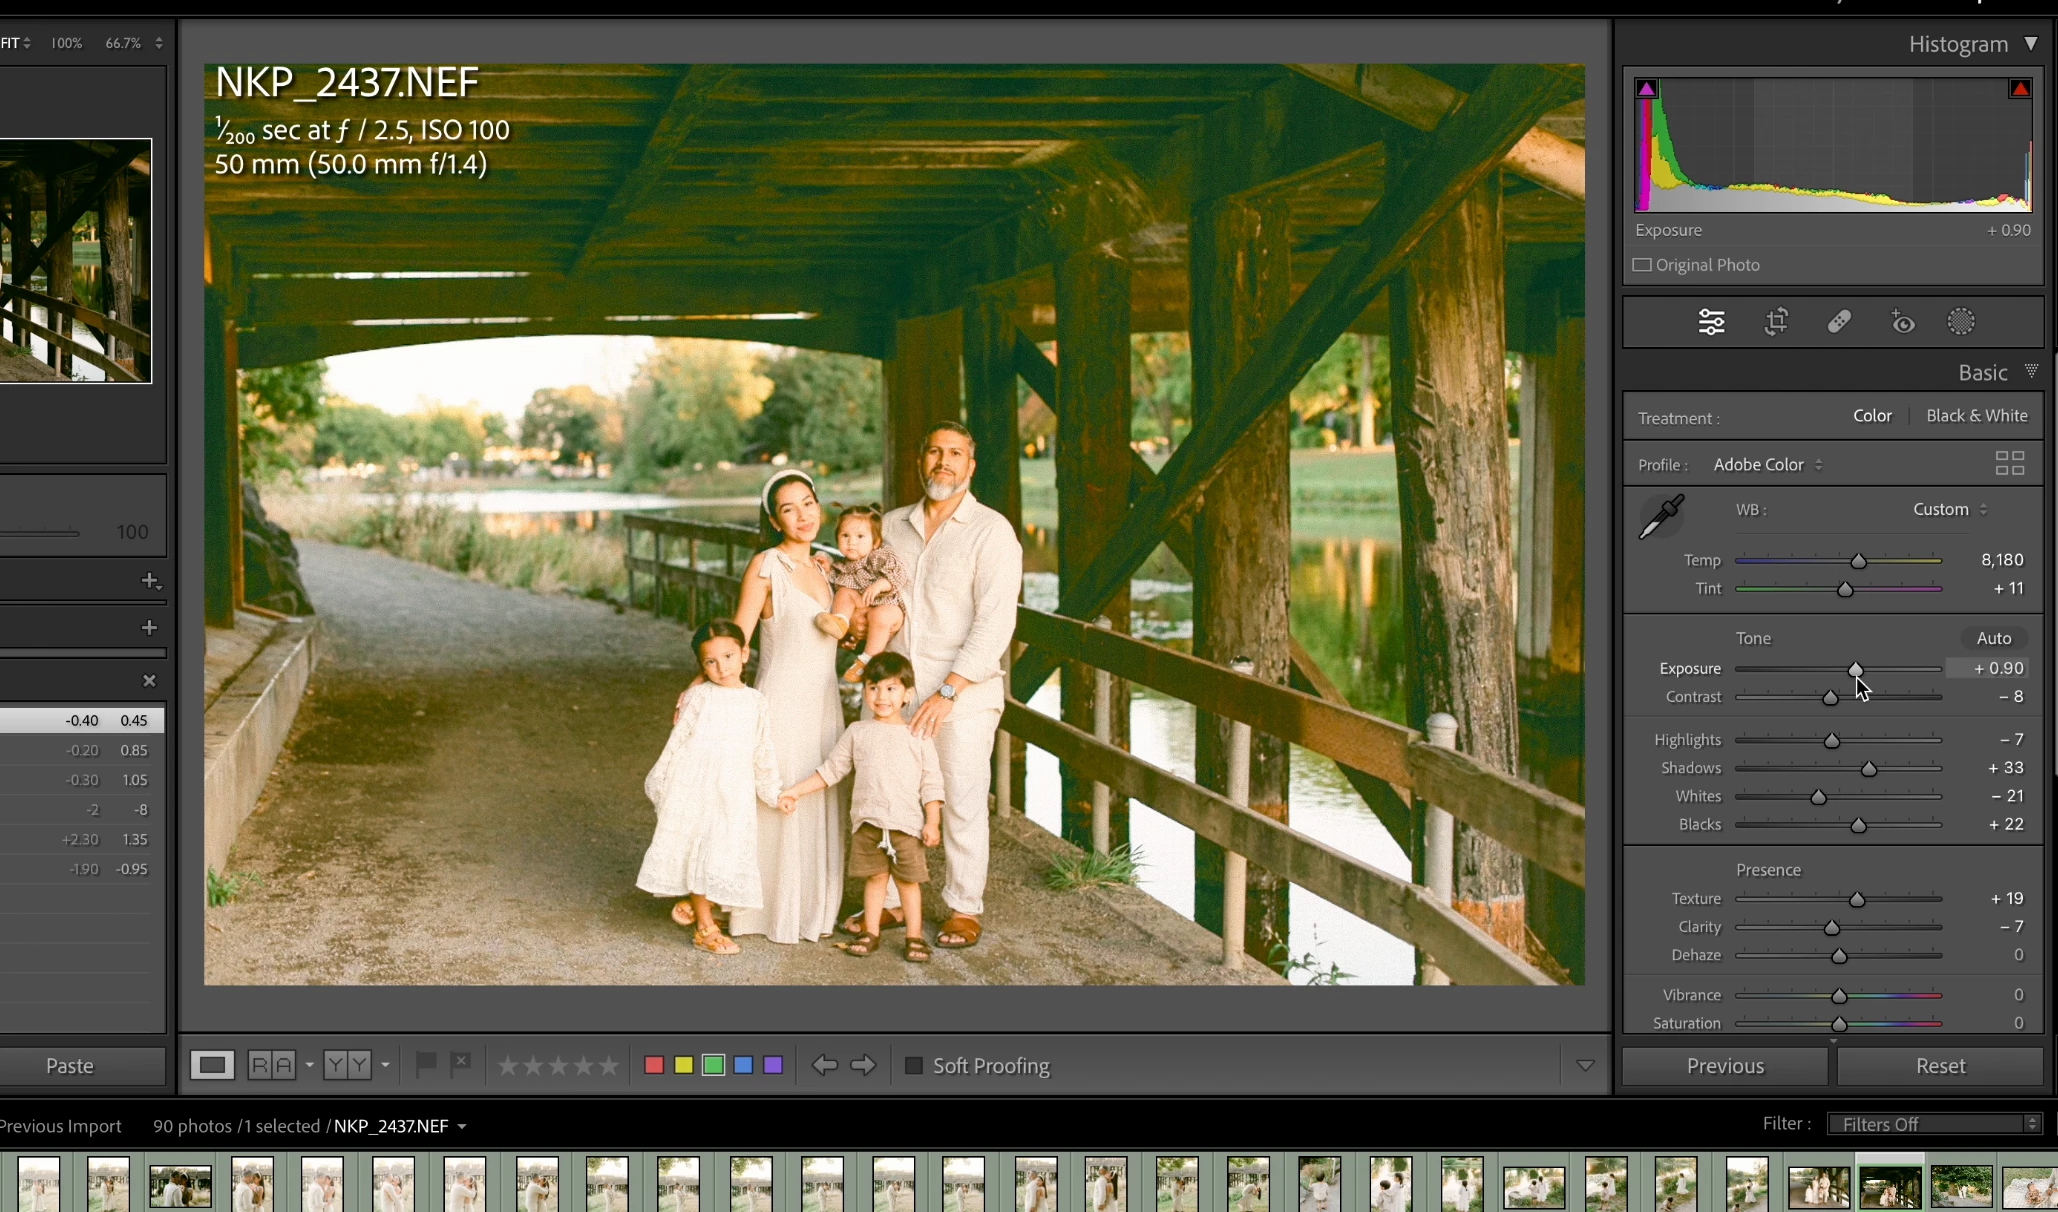The image size is (2058, 1212).
Task: Switch Treatment to Black & White
Action: point(1976,416)
